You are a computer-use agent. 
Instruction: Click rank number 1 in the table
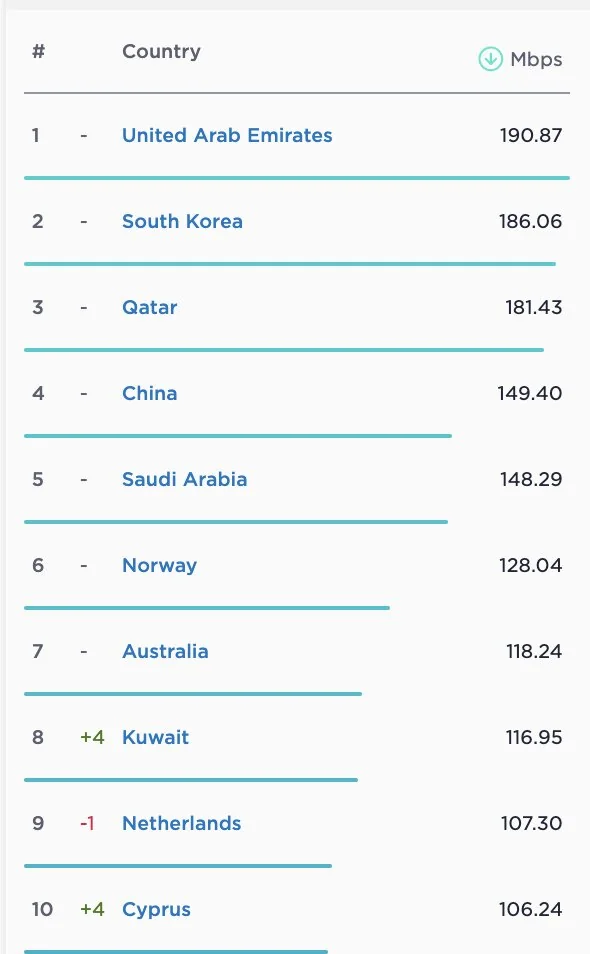[36, 135]
